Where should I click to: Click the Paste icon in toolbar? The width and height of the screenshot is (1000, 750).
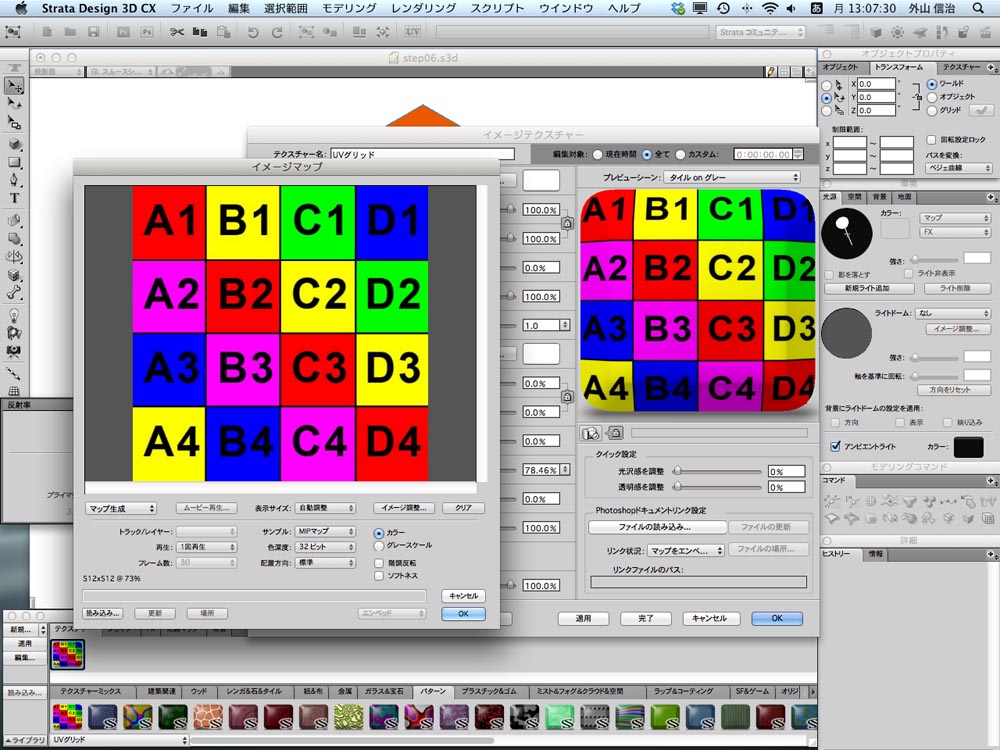tap(223, 32)
